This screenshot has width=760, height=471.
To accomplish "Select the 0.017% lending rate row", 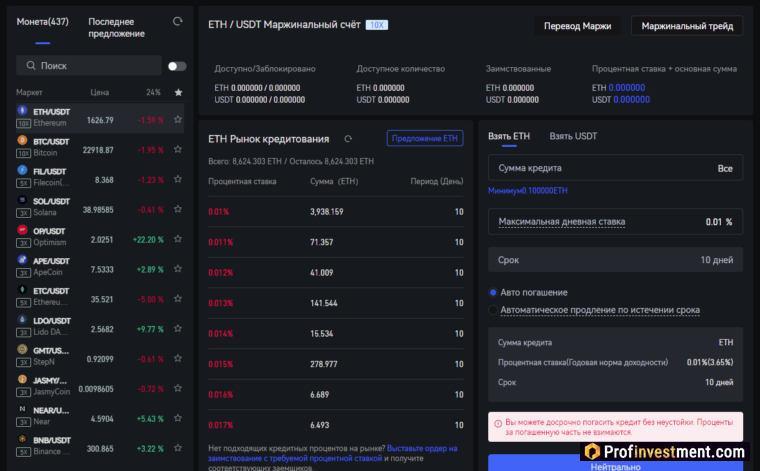I will [x=335, y=425].
